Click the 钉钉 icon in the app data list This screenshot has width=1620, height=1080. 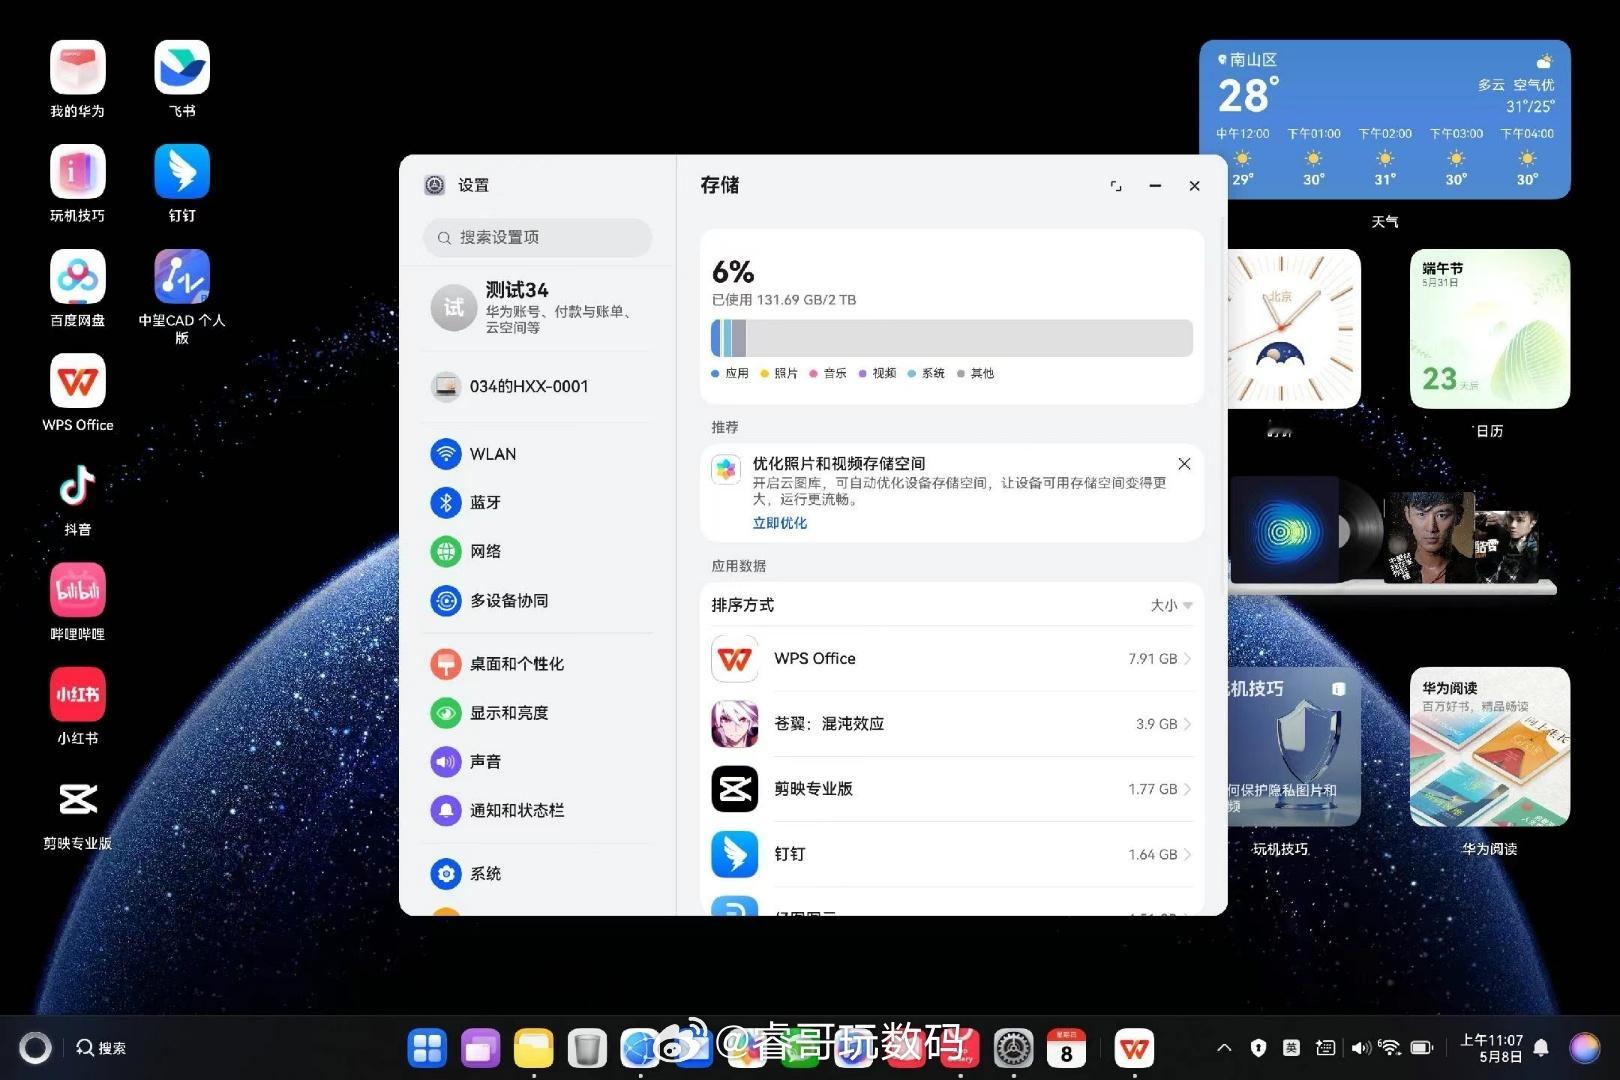[735, 854]
